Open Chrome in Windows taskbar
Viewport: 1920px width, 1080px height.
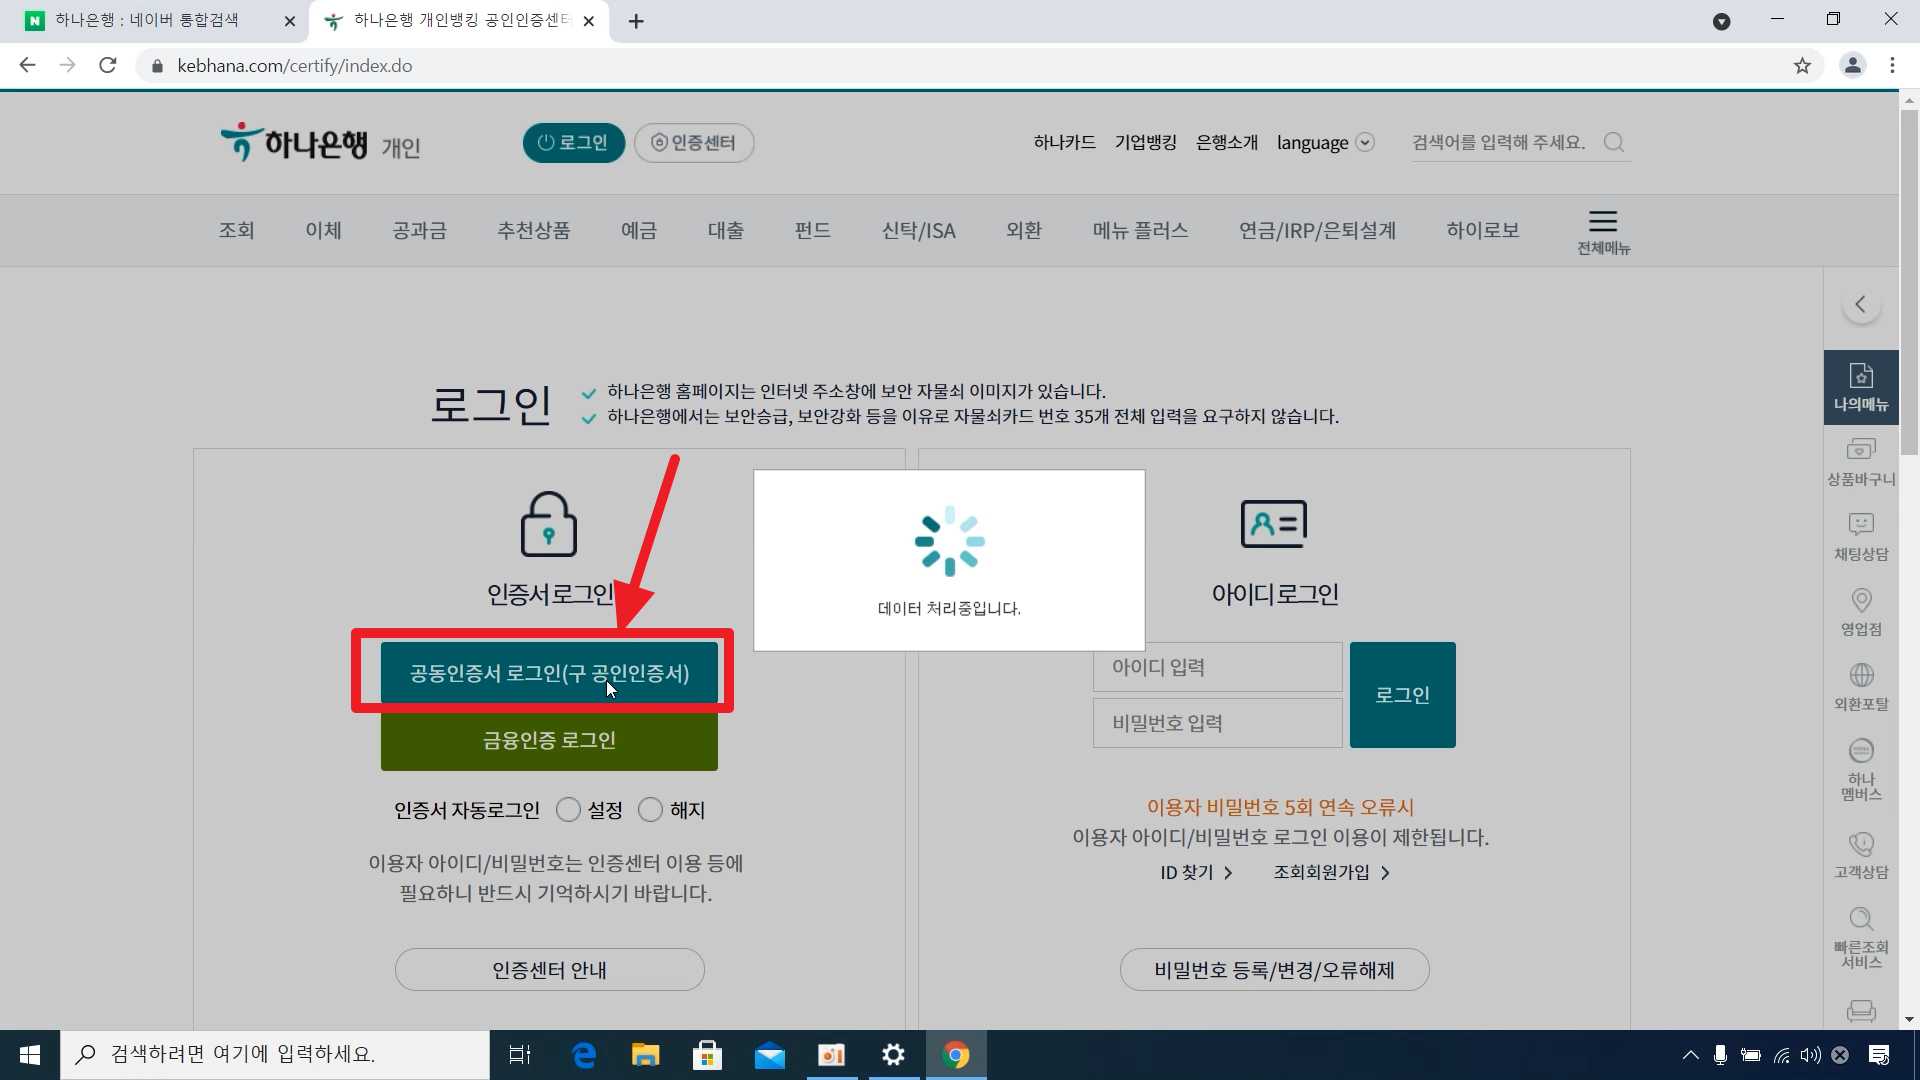pyautogui.click(x=956, y=1055)
